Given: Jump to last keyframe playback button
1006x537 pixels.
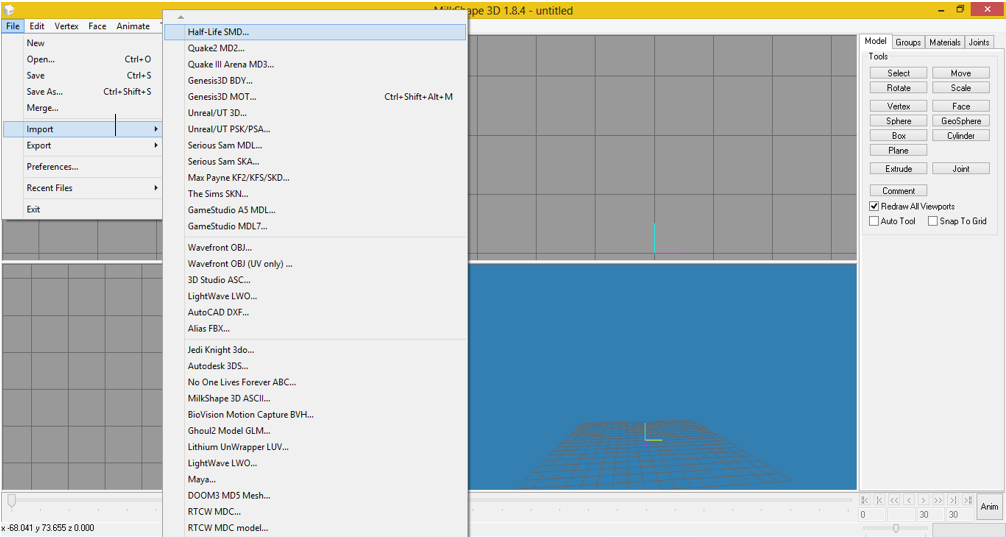Looking at the screenshot, I should (968, 500).
